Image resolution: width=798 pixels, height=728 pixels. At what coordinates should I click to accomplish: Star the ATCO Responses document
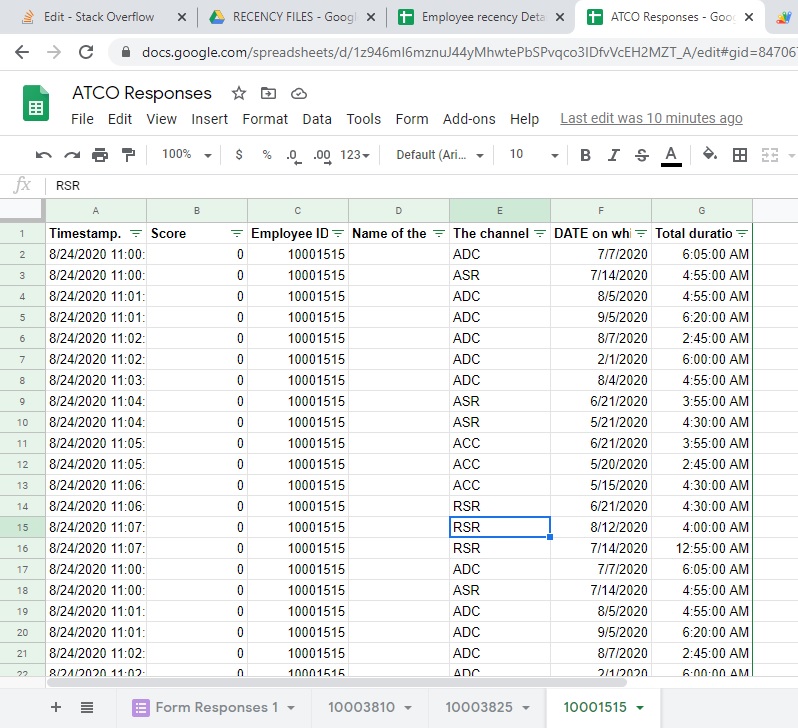pos(239,93)
